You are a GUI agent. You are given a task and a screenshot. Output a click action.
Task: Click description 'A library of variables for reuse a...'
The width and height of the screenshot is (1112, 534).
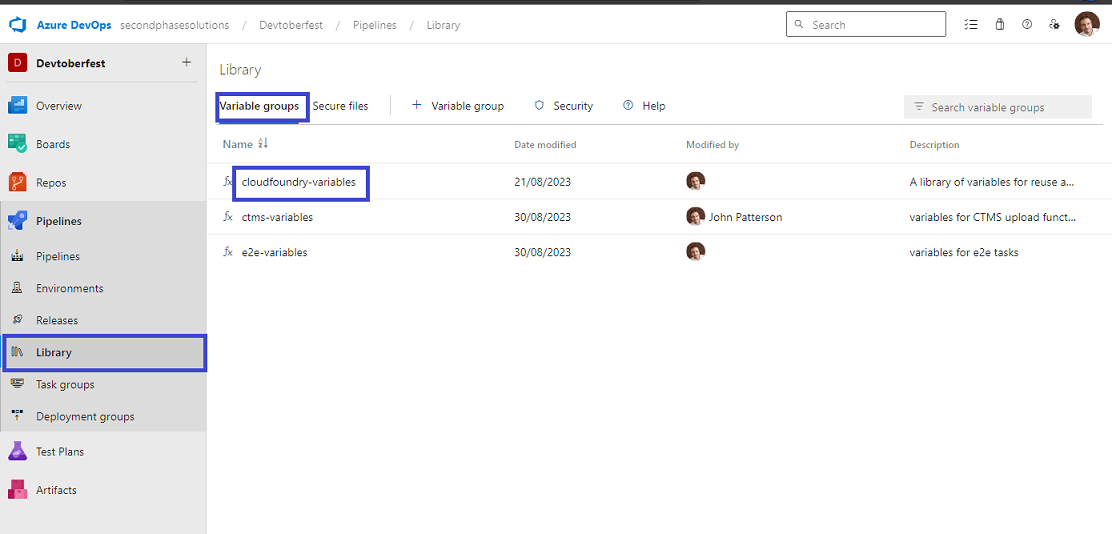click(x=992, y=182)
